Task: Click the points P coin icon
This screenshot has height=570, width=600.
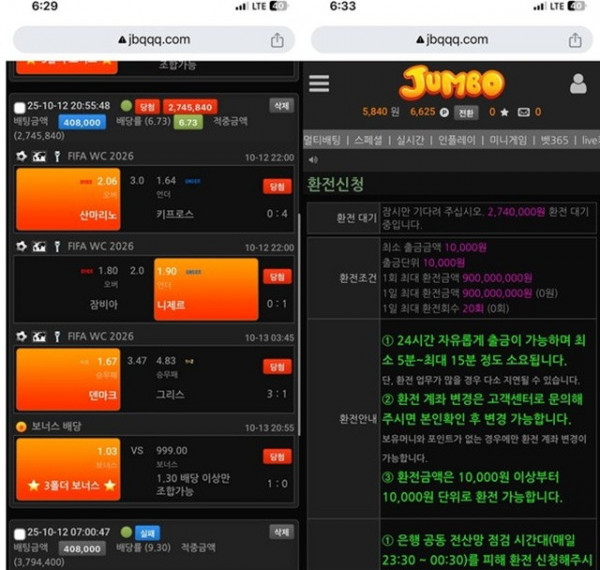Action: click(443, 112)
